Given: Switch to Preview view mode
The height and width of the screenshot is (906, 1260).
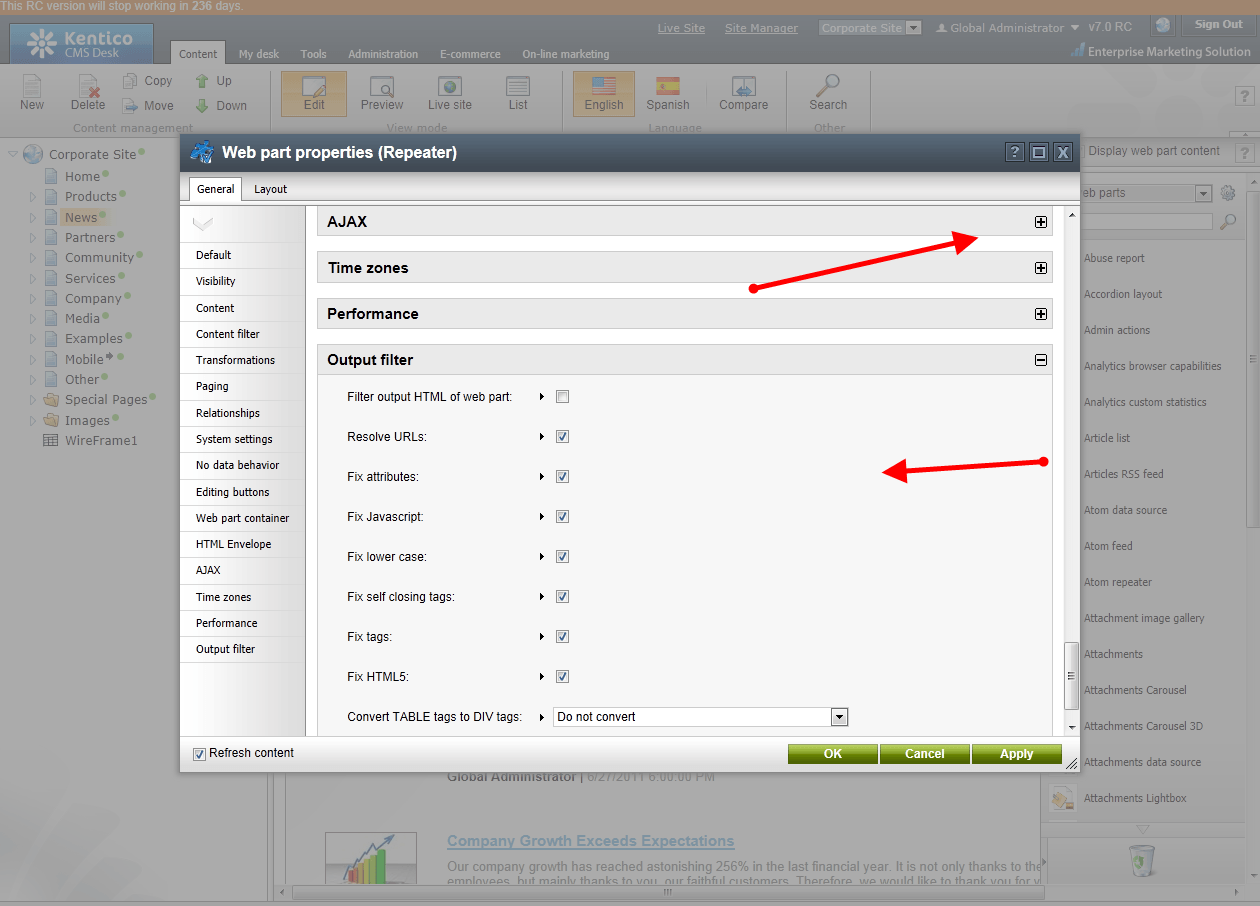Looking at the screenshot, I should [x=382, y=93].
